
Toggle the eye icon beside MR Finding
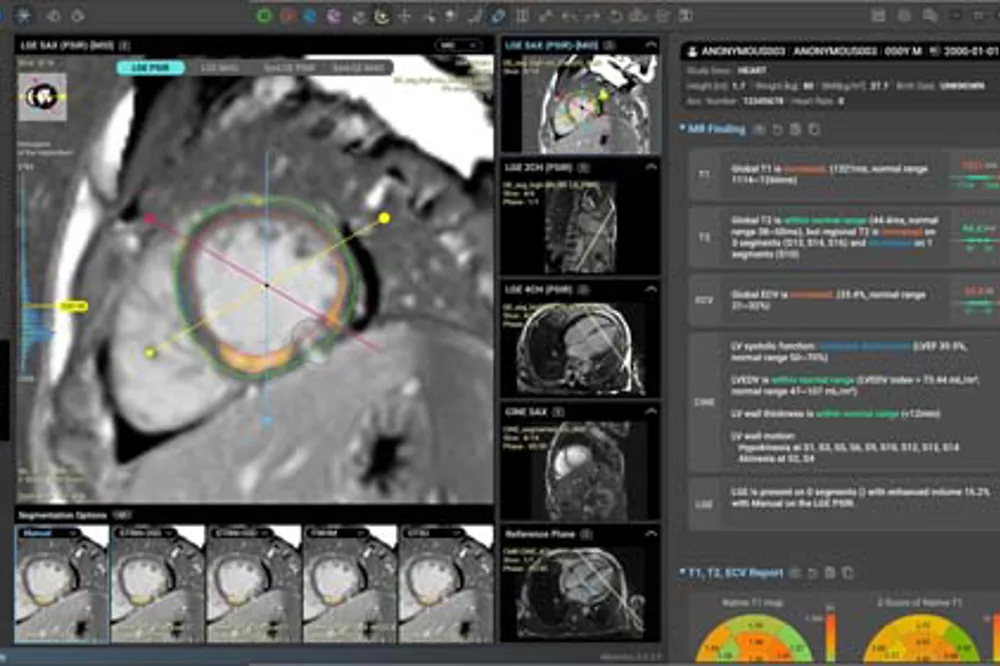[759, 129]
